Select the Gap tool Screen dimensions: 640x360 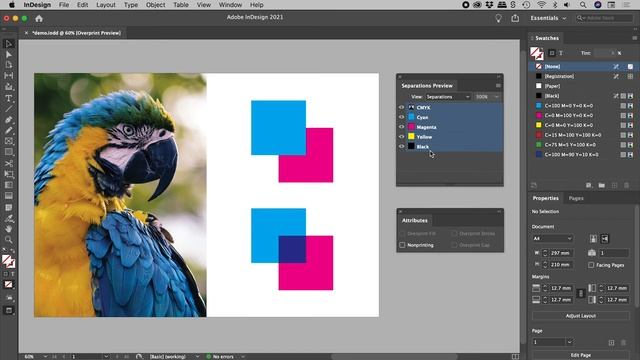[9, 76]
